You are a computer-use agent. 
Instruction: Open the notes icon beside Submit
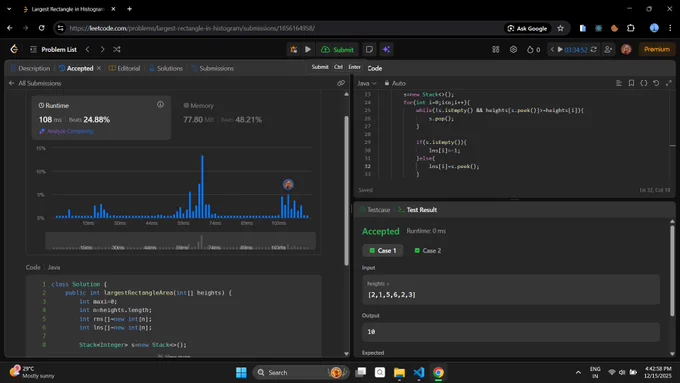coord(369,49)
